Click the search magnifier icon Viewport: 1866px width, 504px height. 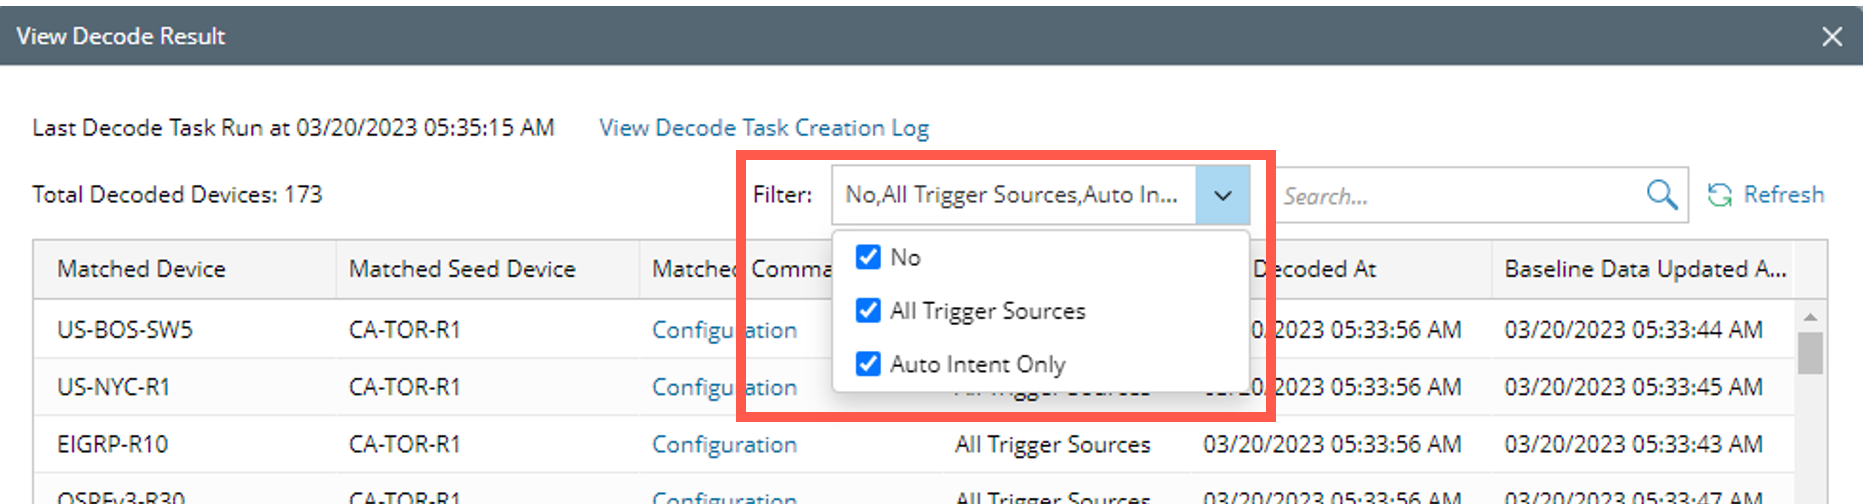coord(1661,194)
